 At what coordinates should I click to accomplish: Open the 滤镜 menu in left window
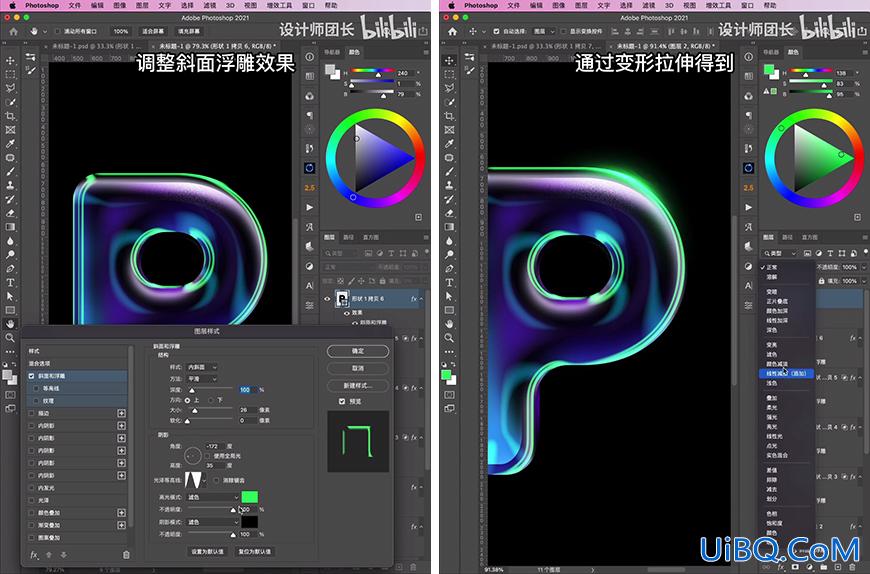pos(210,5)
